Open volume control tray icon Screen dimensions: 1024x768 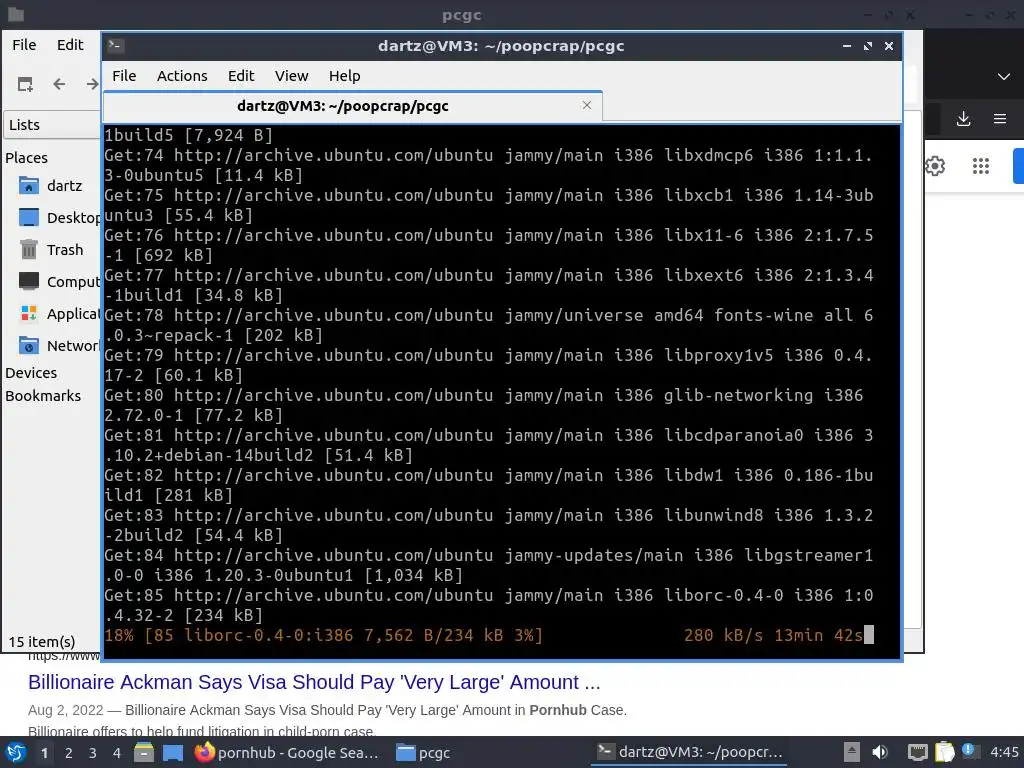(880, 752)
